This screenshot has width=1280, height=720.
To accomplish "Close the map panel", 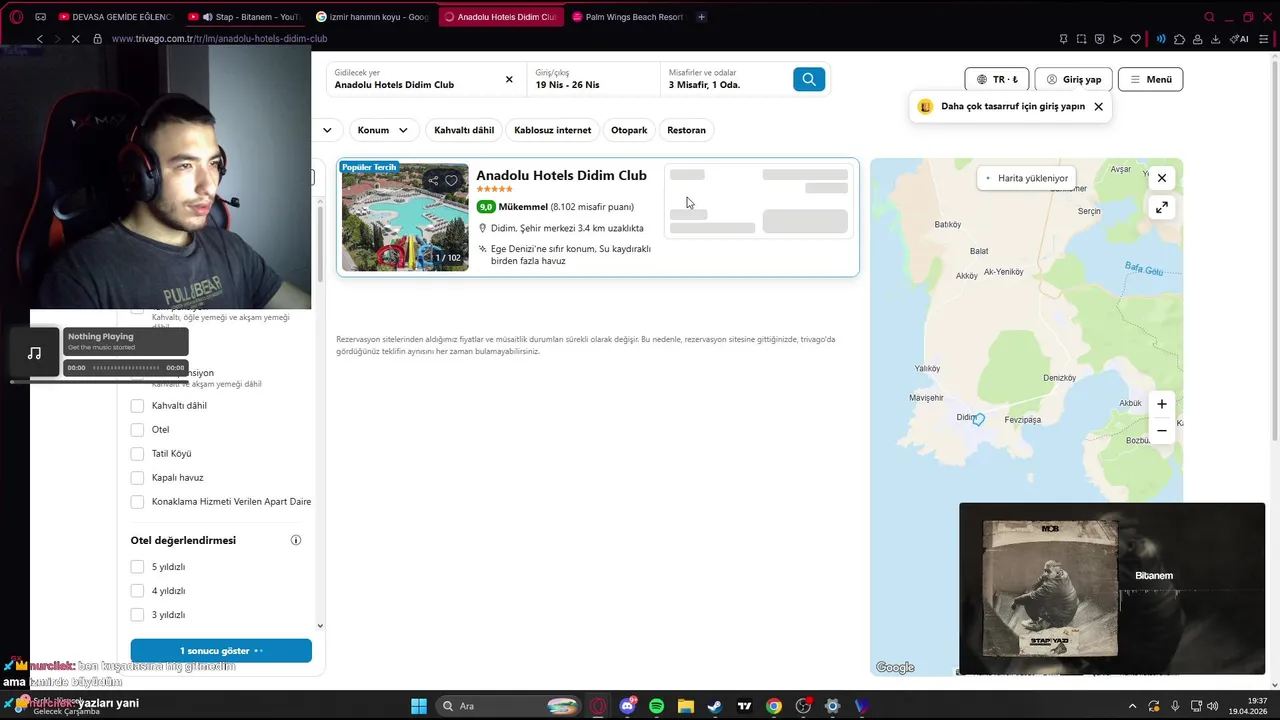I will (x=1161, y=178).
